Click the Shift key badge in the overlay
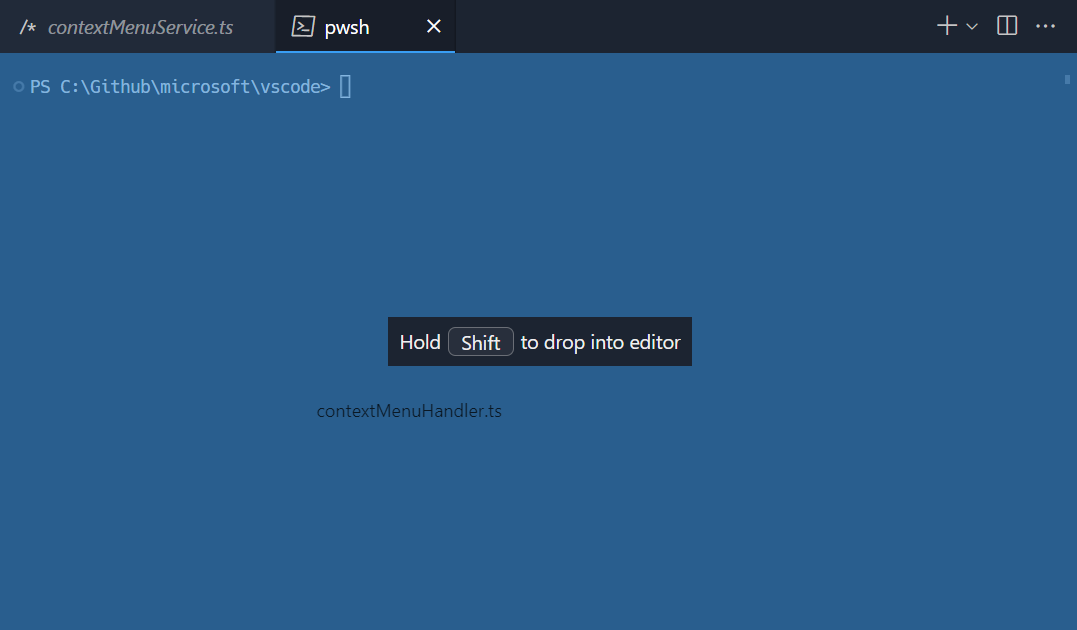Viewport: 1077px width, 630px height. (x=481, y=341)
